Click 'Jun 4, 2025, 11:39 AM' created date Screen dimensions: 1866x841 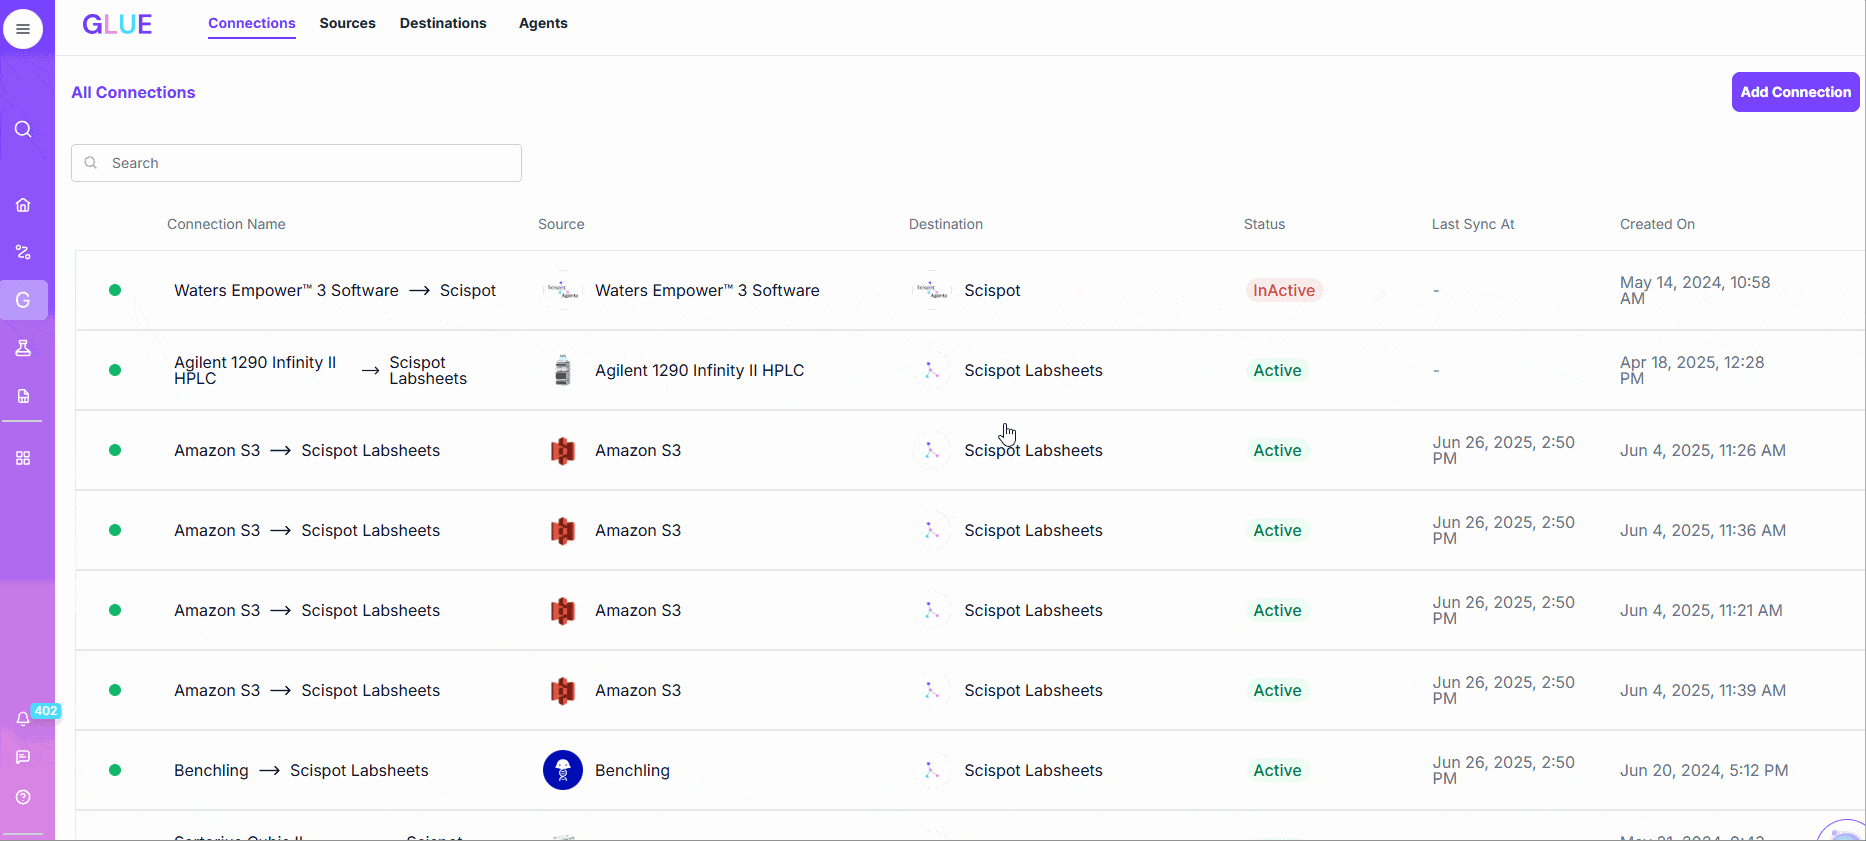pos(1703,690)
